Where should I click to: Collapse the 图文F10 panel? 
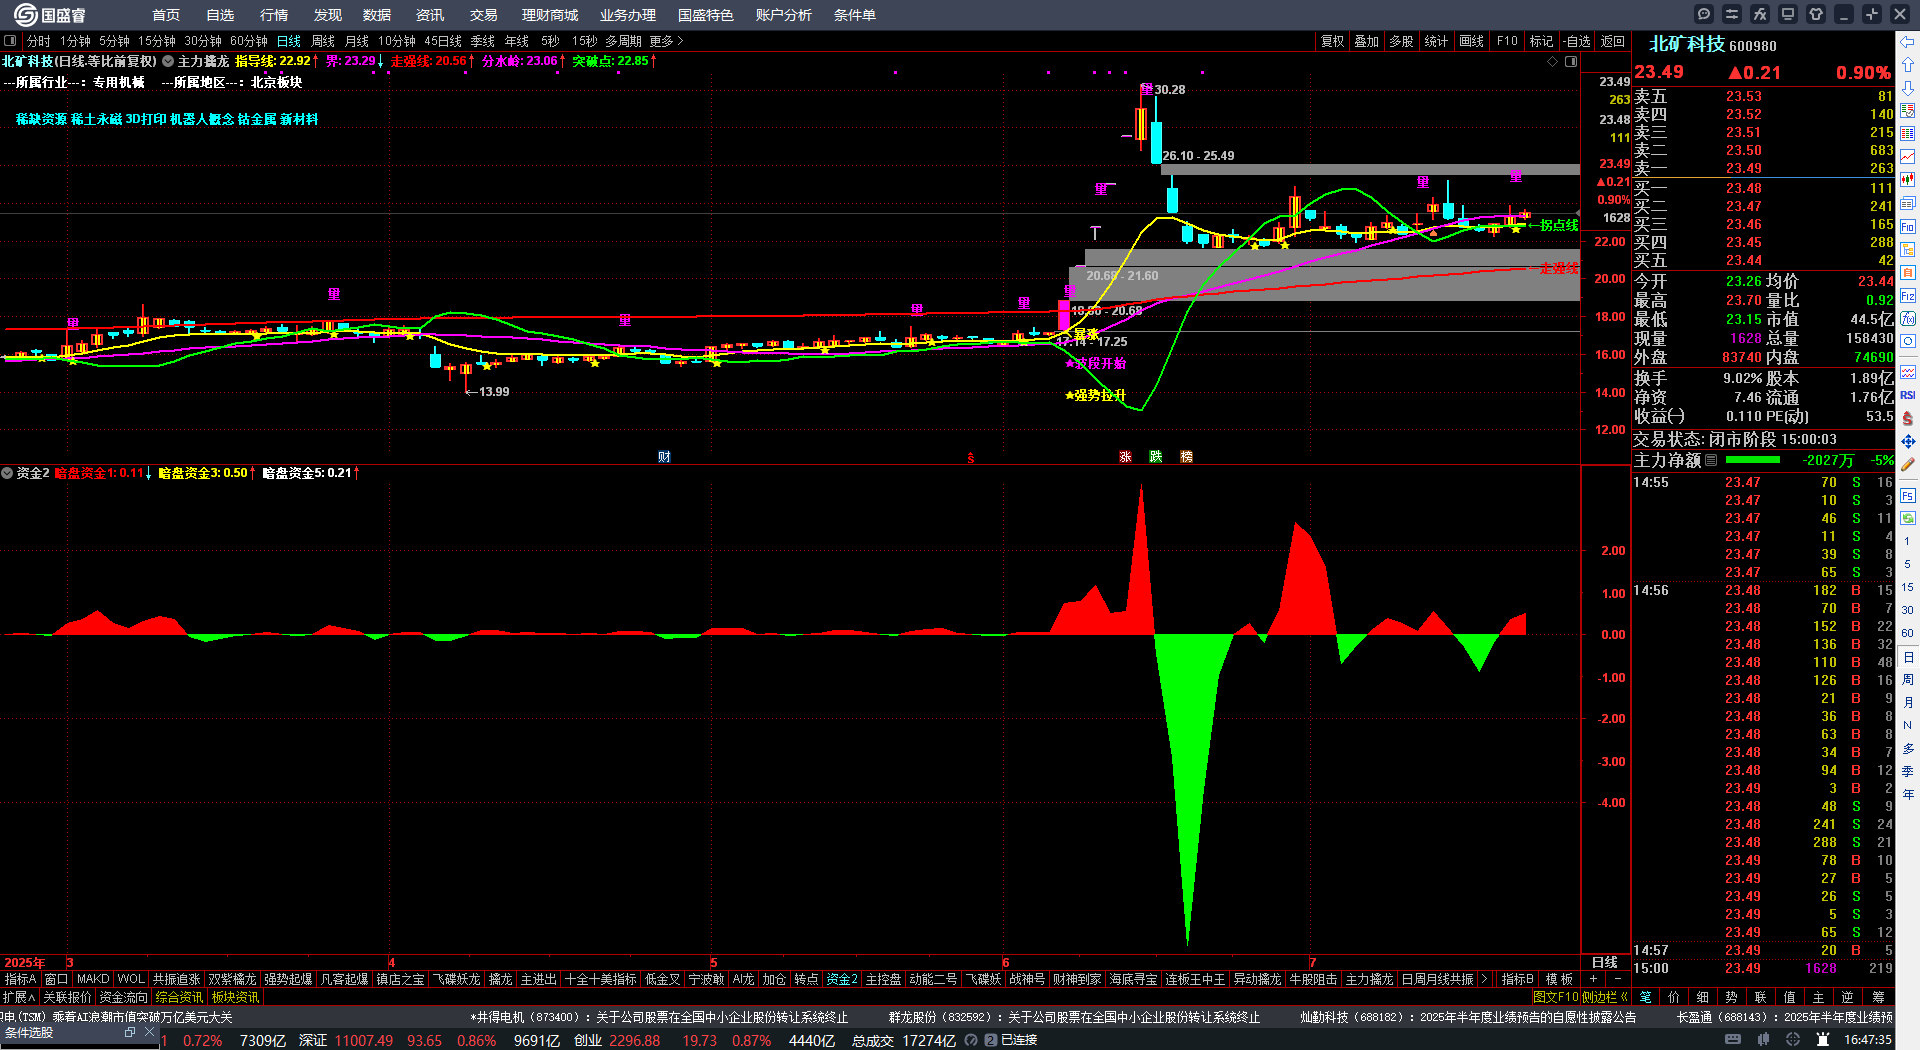1555,997
